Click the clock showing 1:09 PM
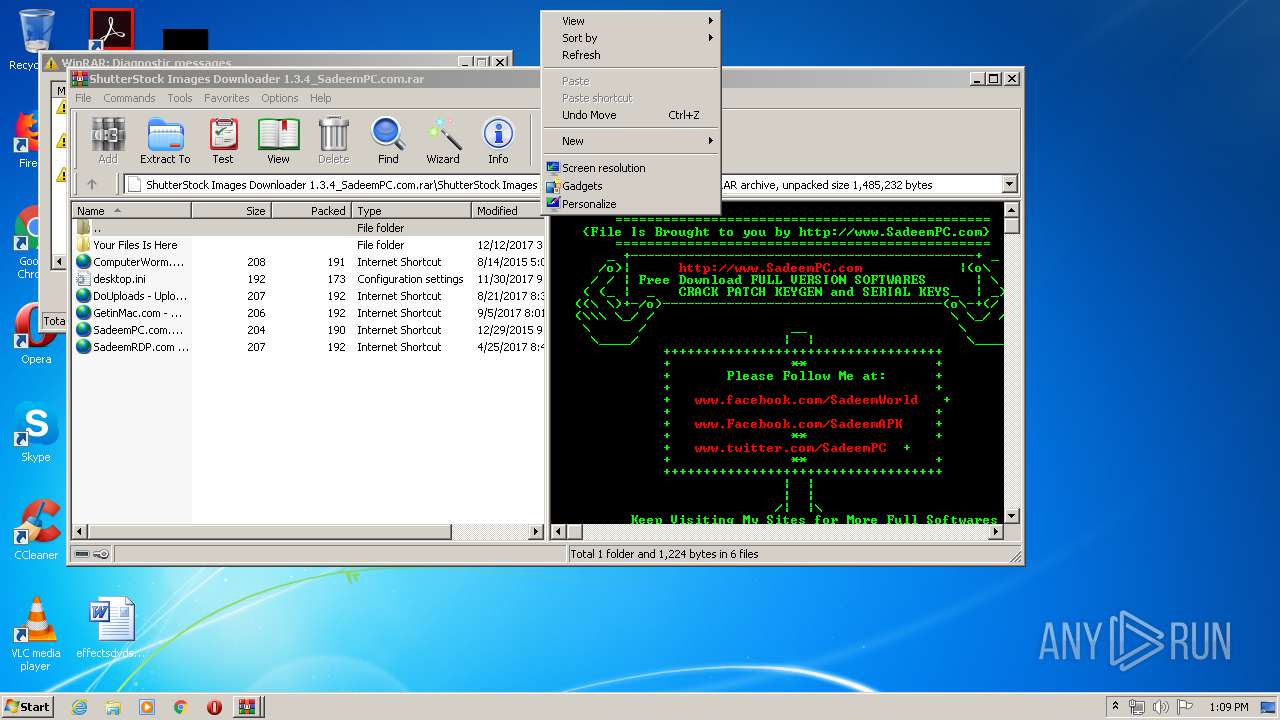Image resolution: width=1280 pixels, height=720 pixels. [x=1228, y=707]
